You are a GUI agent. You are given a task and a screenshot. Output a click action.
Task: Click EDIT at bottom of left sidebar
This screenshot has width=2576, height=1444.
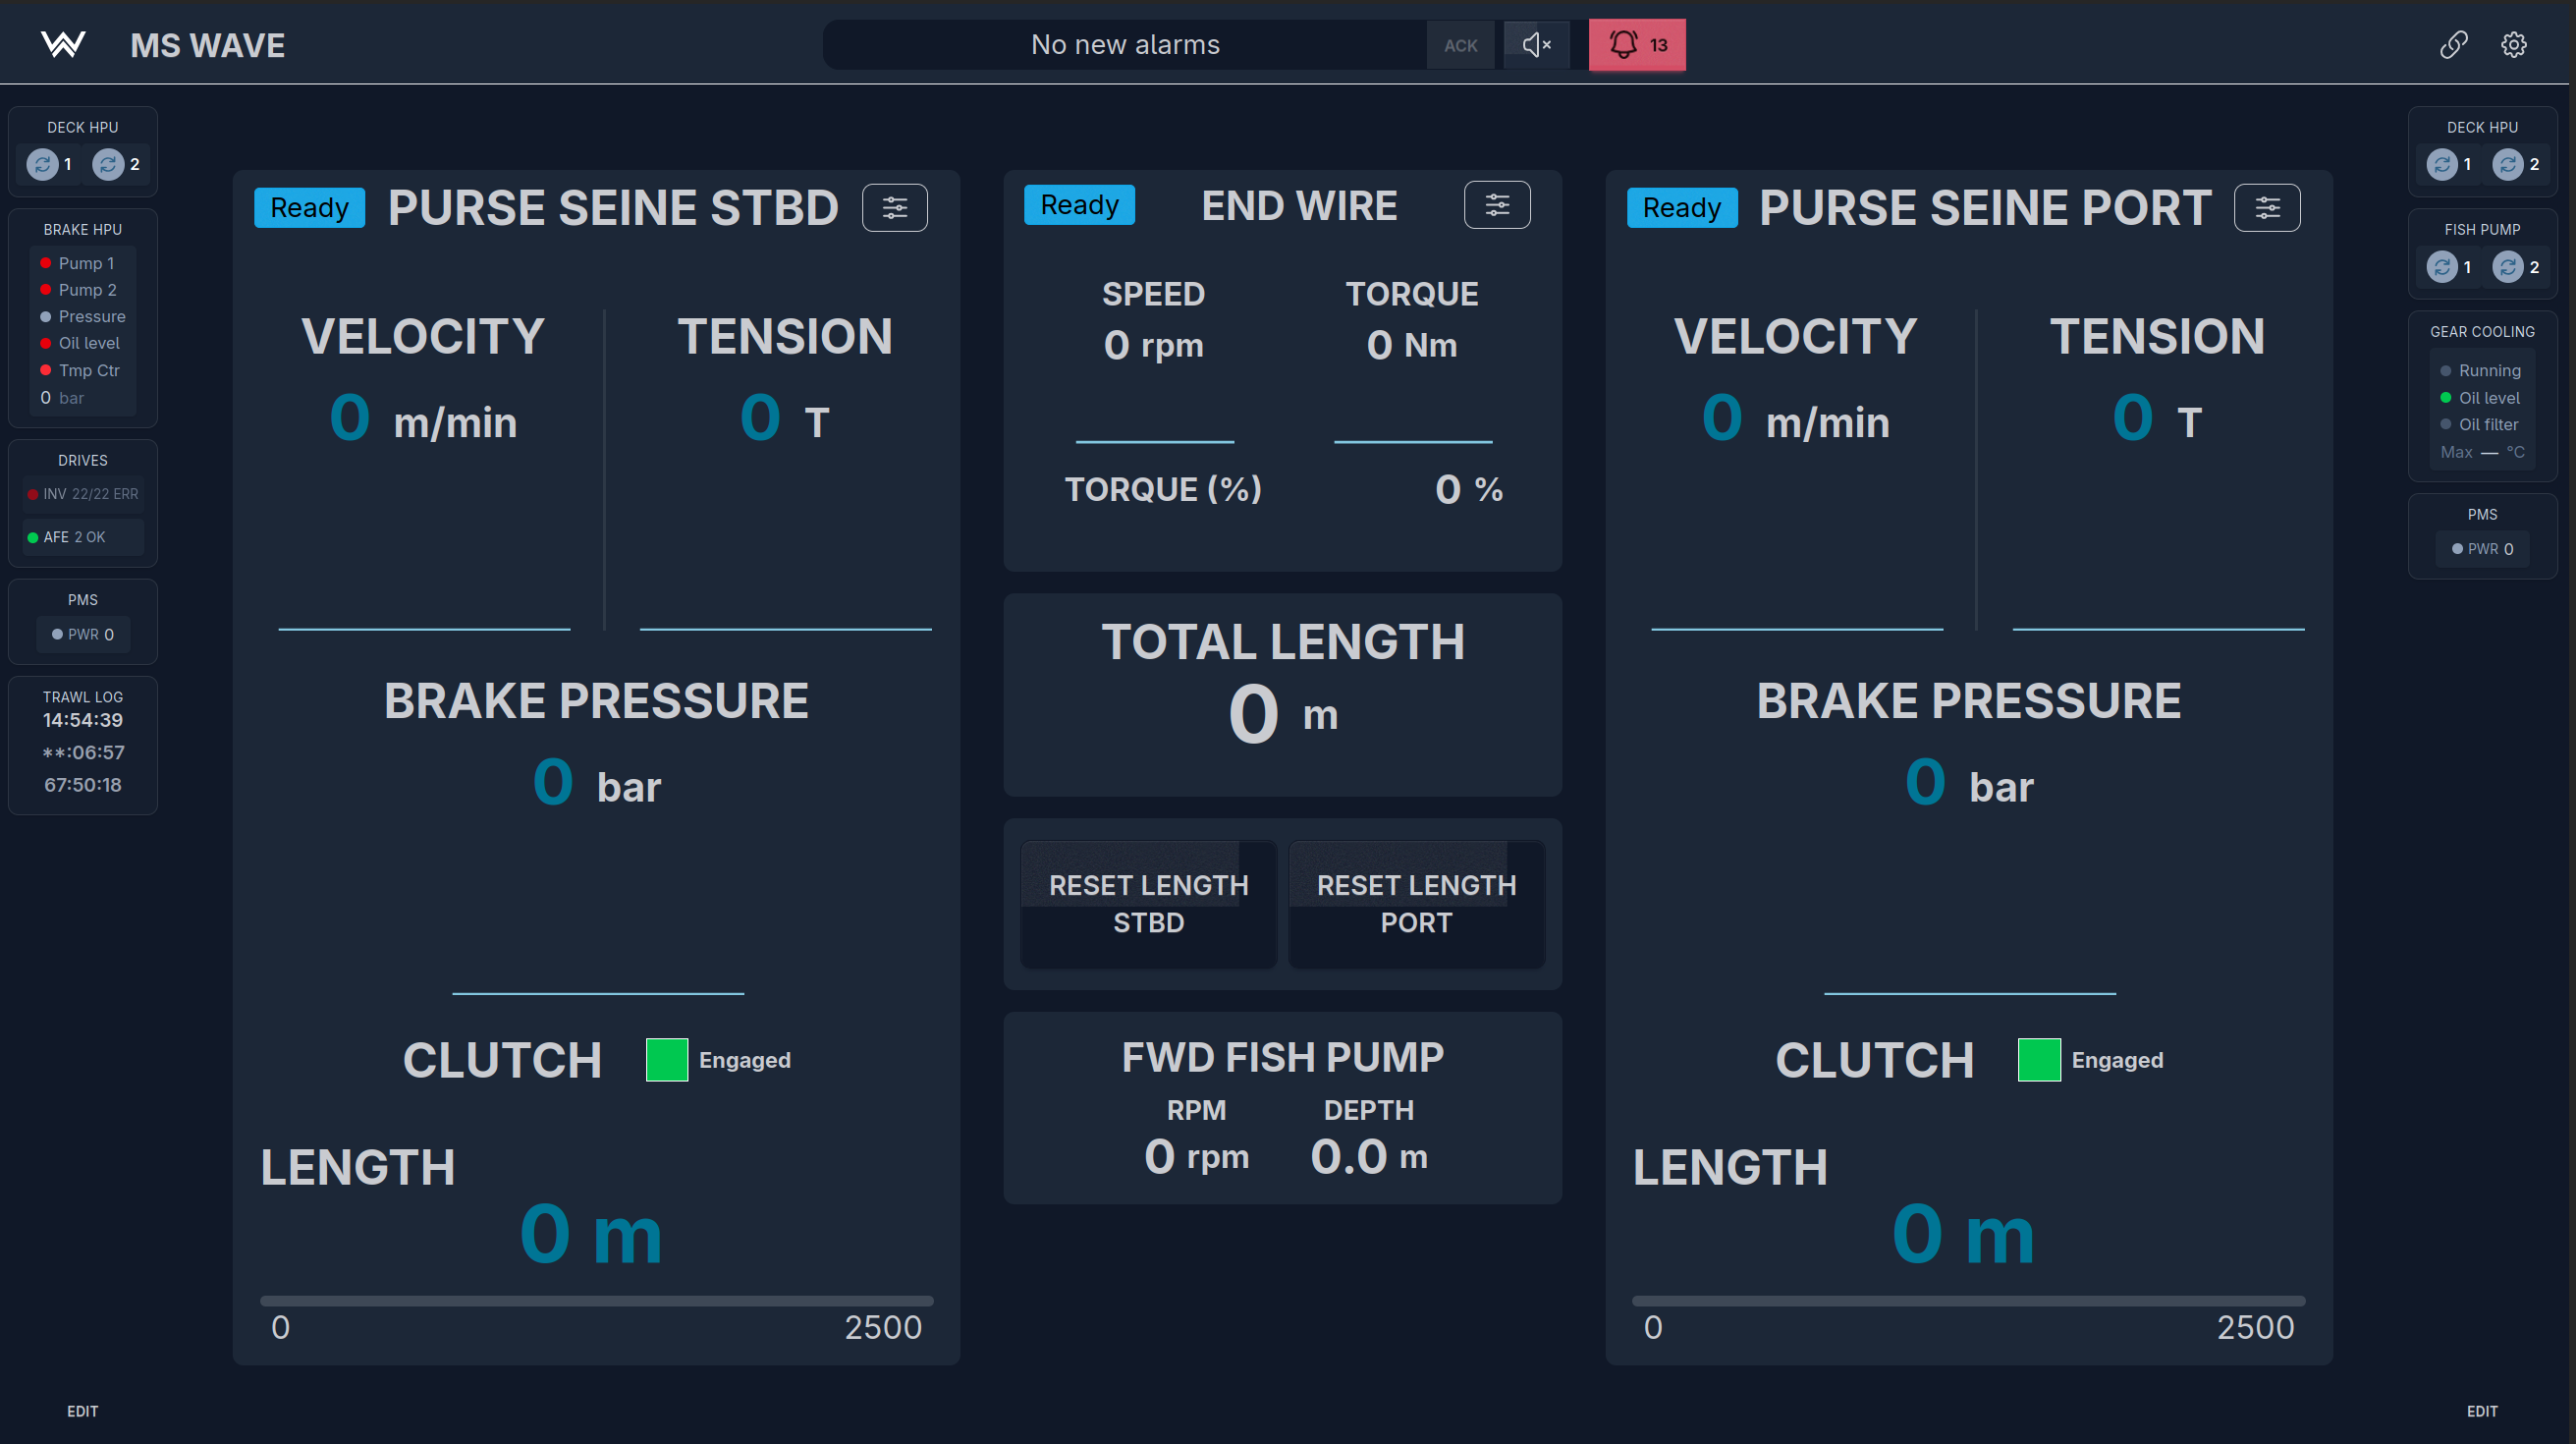click(x=83, y=1411)
